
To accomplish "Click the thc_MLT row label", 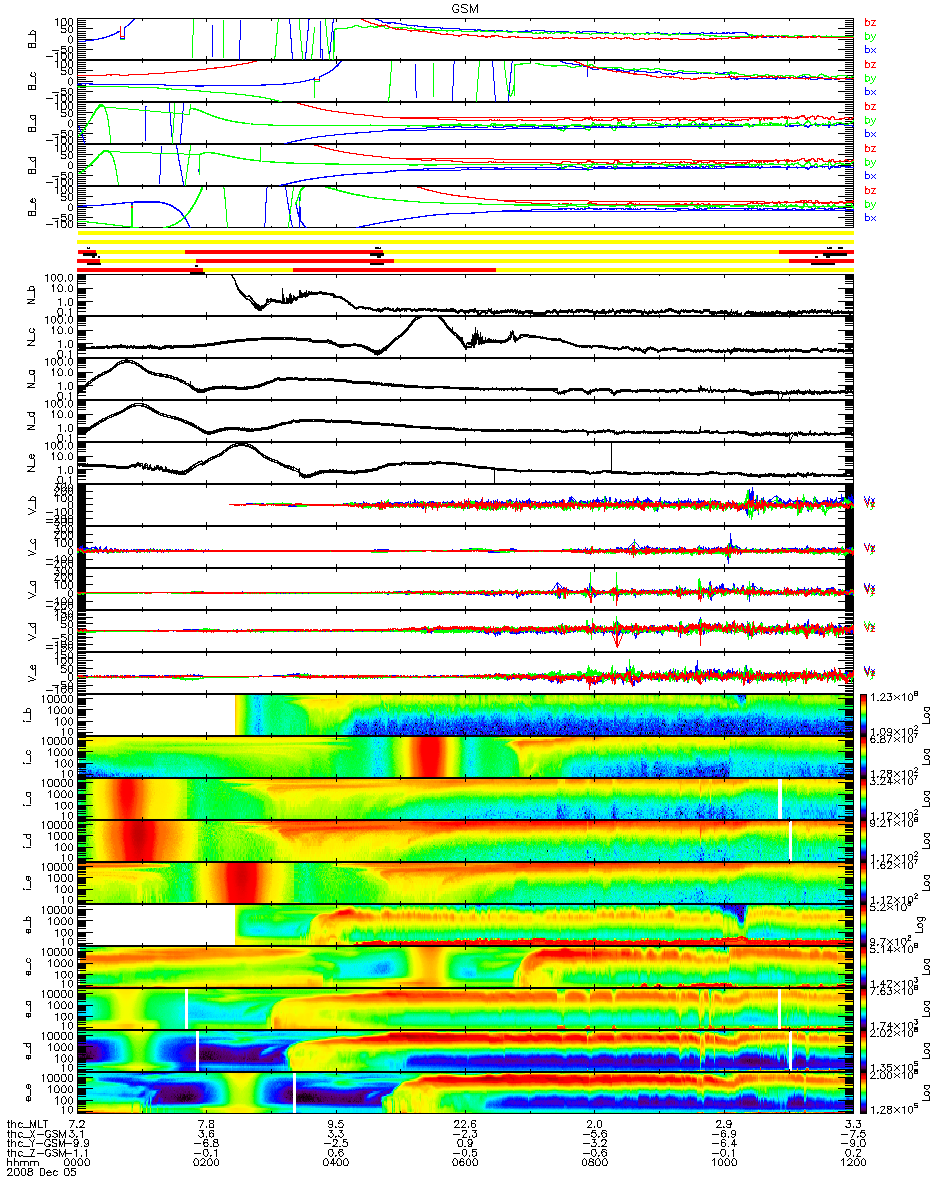I will tap(26, 1125).
